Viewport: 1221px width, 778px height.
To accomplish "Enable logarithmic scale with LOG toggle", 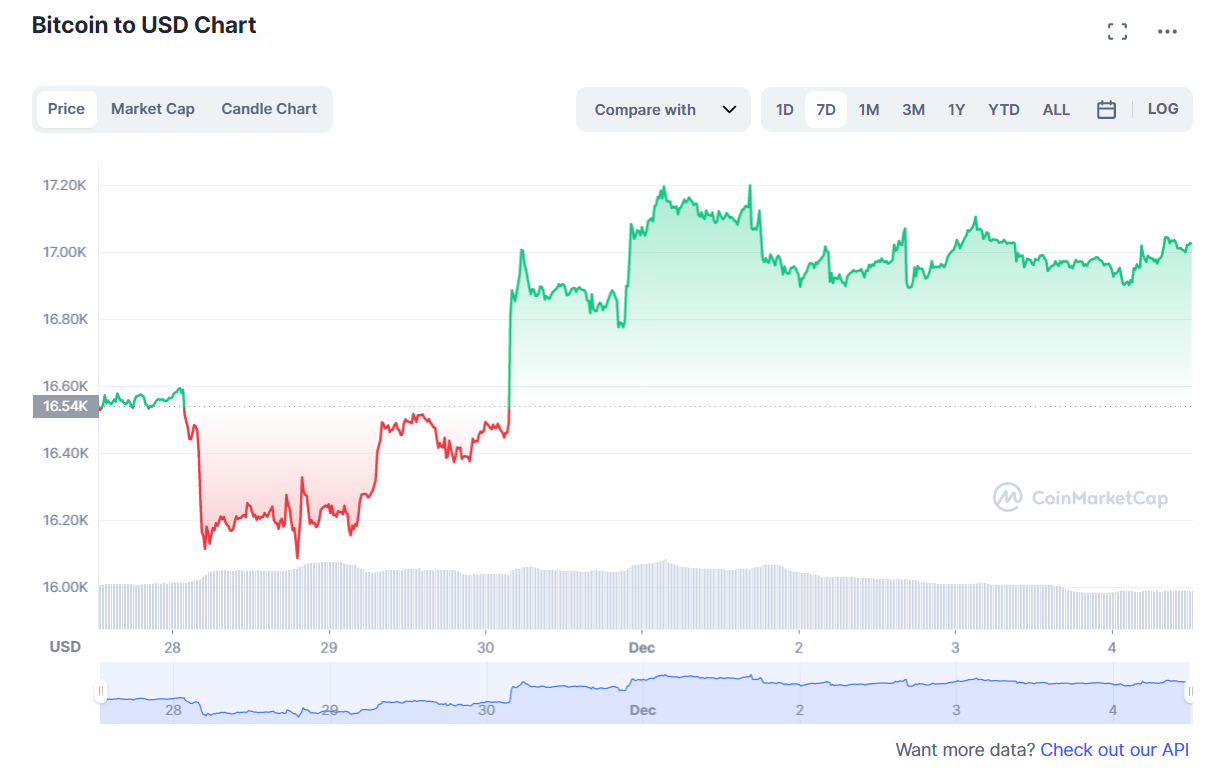I will tap(1163, 109).
